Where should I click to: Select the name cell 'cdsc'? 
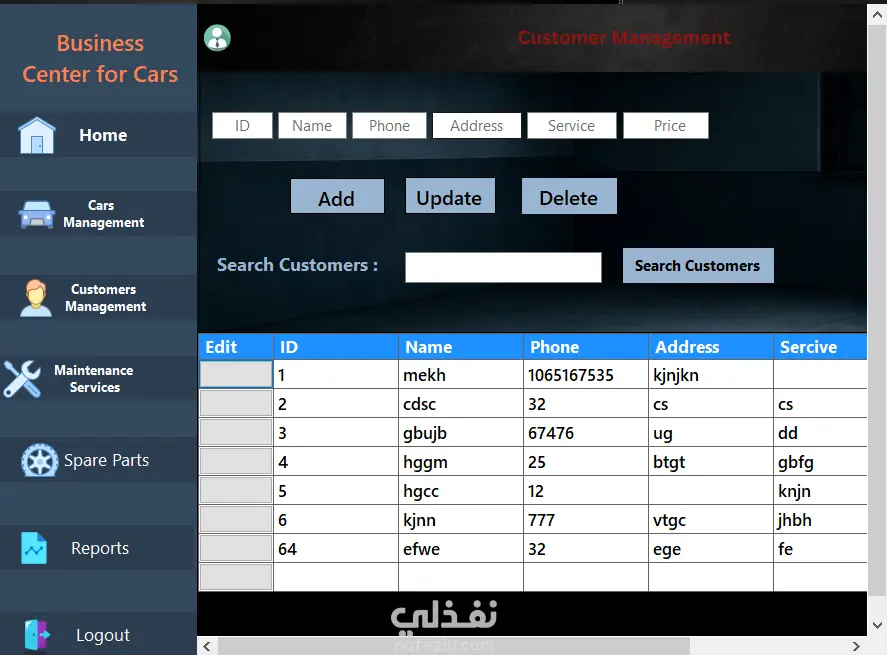click(461, 403)
